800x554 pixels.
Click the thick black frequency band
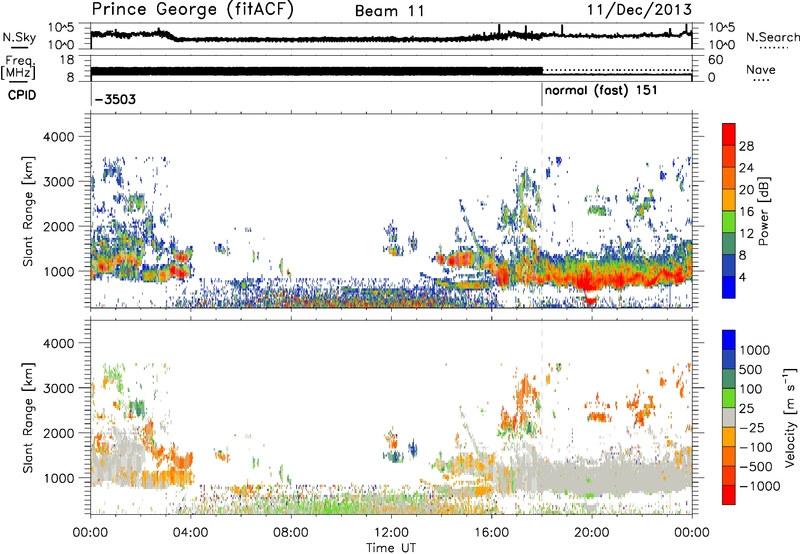click(317, 71)
